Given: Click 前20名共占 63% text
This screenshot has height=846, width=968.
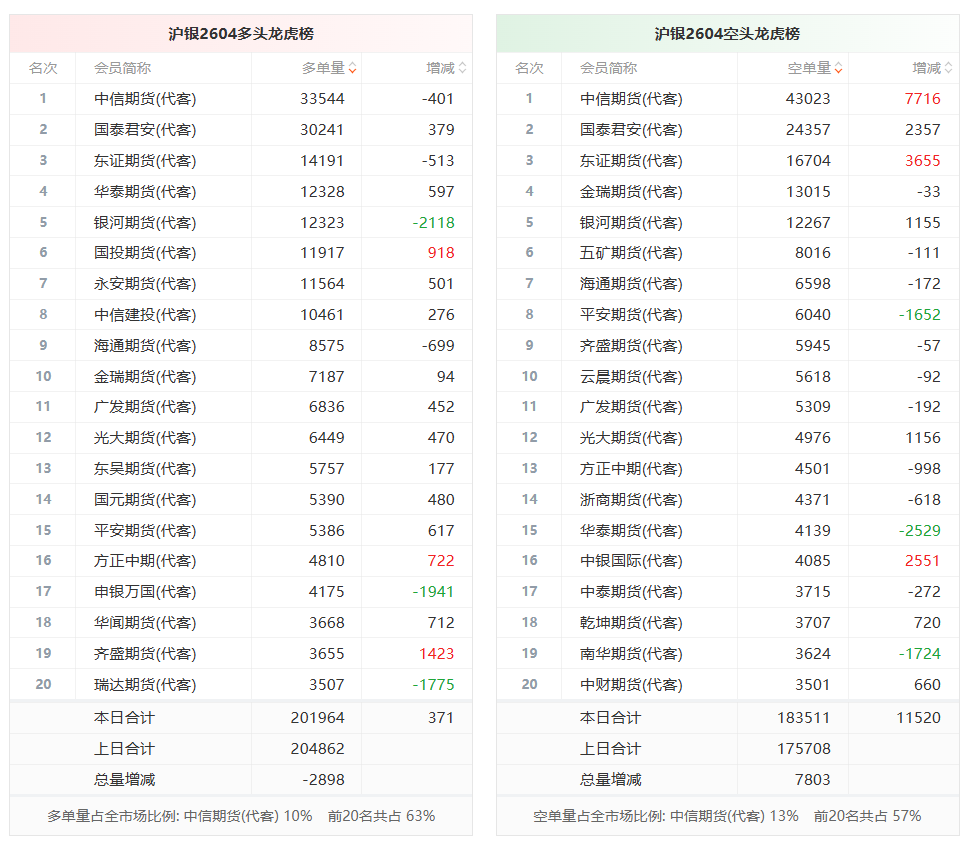Looking at the screenshot, I should (381, 816).
